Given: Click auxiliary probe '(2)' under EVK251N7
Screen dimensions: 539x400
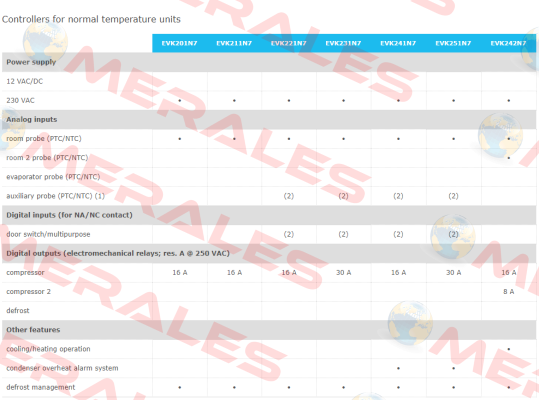Looking at the screenshot, I should [x=453, y=196].
